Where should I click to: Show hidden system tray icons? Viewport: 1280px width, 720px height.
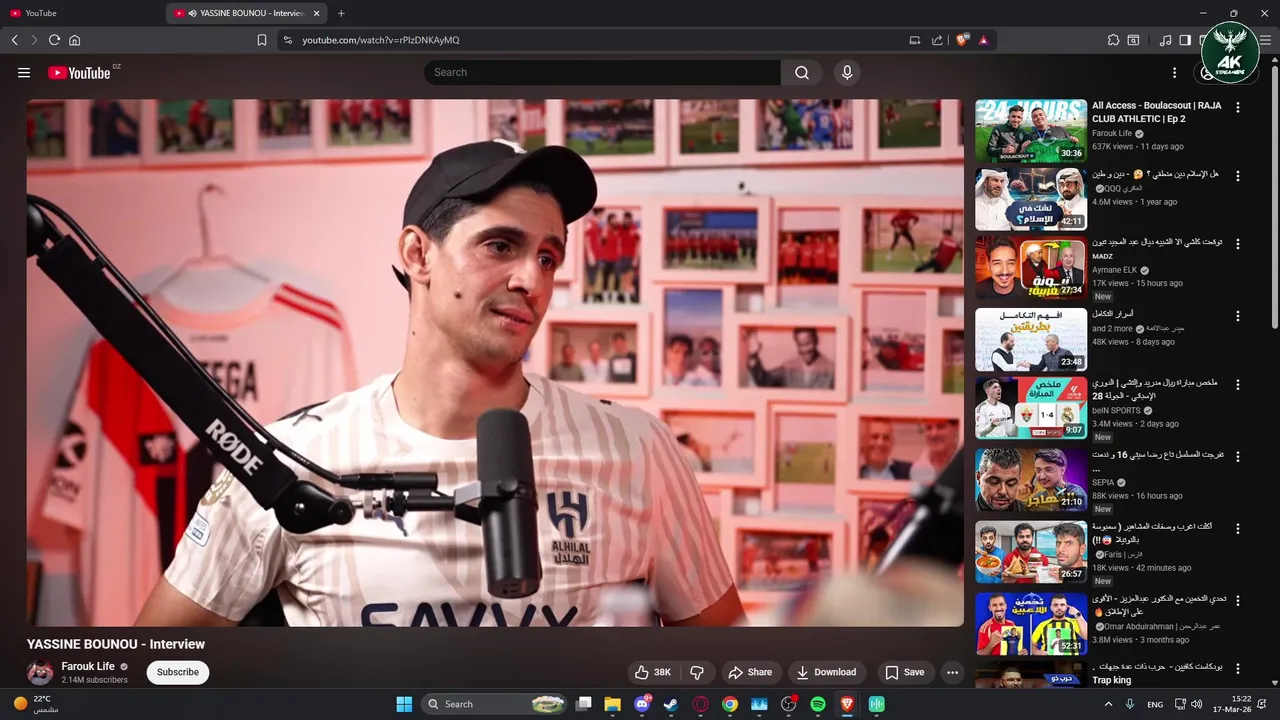tap(1108, 704)
